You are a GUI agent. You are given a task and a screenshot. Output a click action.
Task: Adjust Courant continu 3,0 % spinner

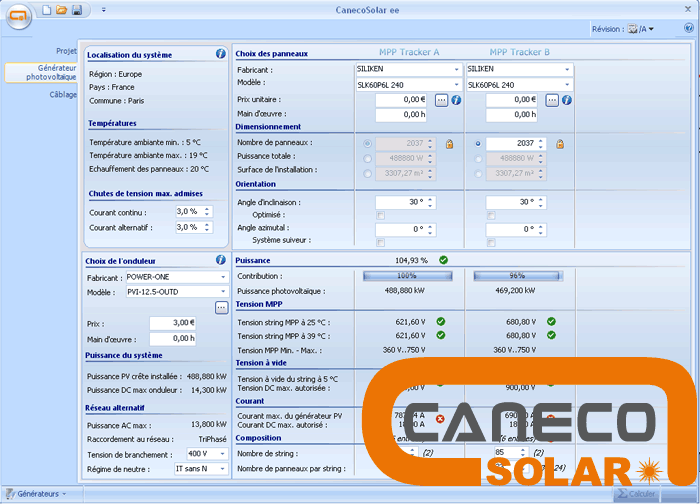pyautogui.click(x=207, y=212)
